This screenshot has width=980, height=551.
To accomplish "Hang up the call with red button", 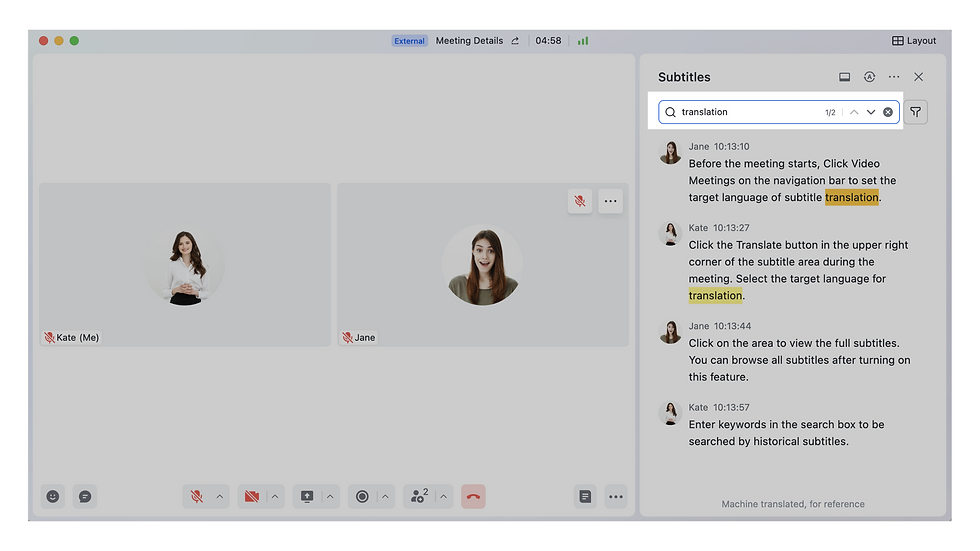I will click(473, 497).
